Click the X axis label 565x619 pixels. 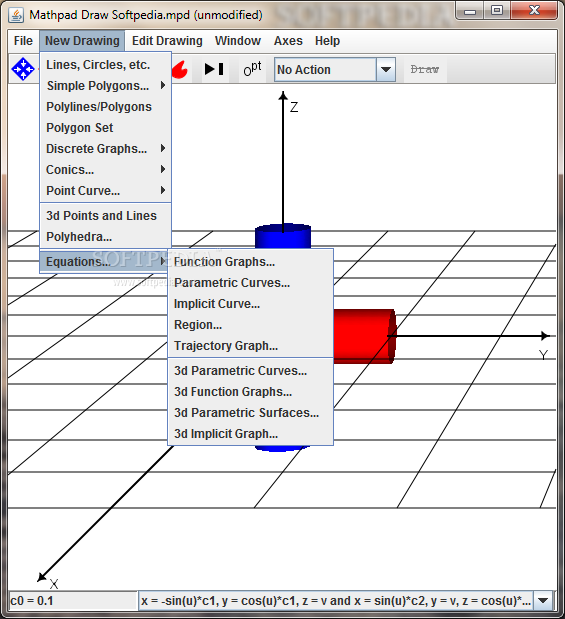tap(54, 583)
